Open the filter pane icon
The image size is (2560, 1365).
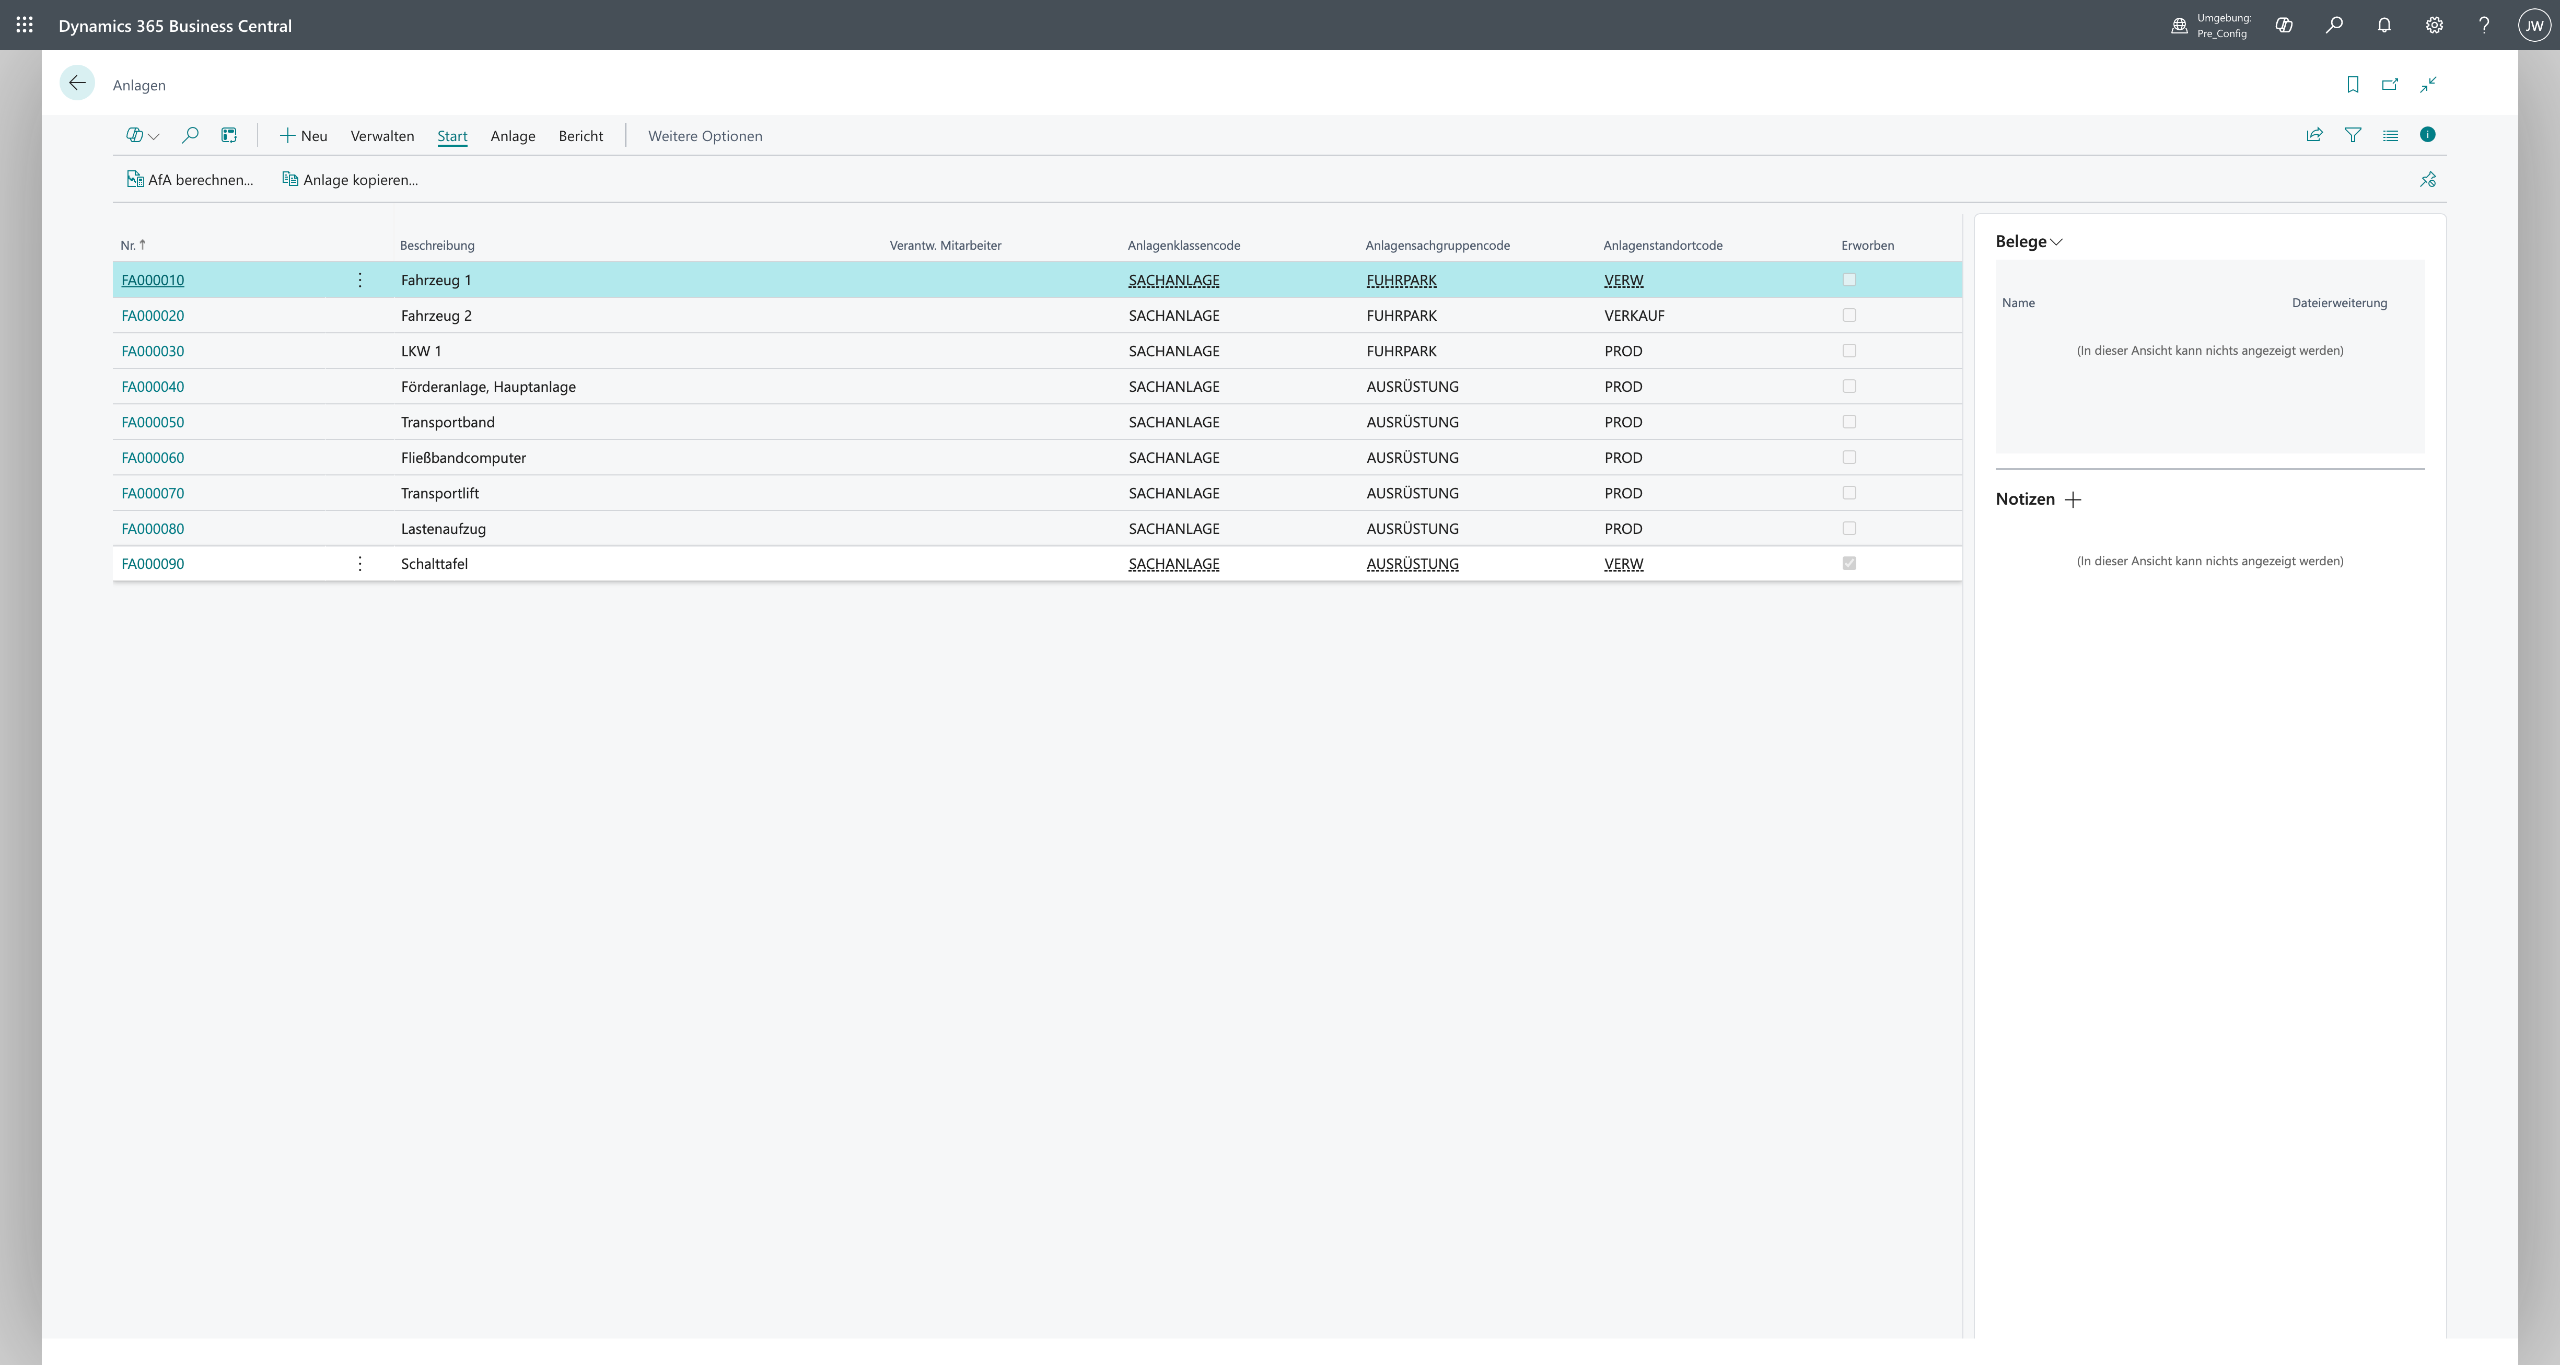(x=2353, y=135)
